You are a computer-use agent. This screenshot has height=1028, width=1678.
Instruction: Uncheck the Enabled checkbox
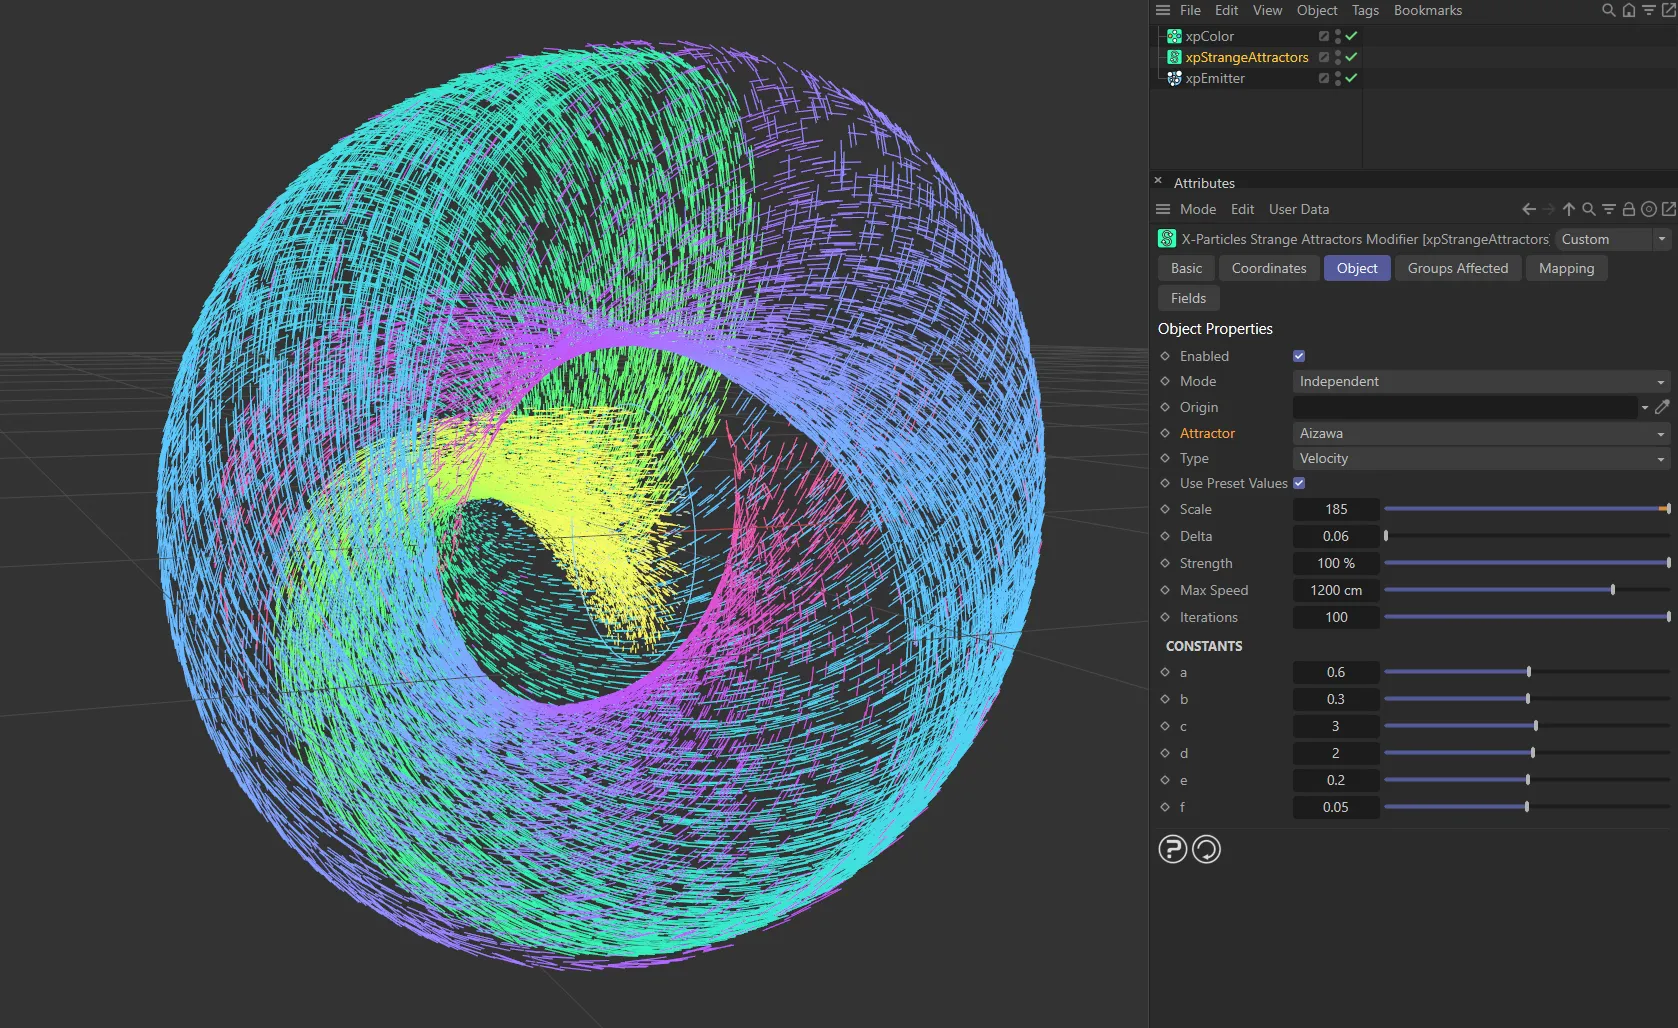coord(1299,356)
